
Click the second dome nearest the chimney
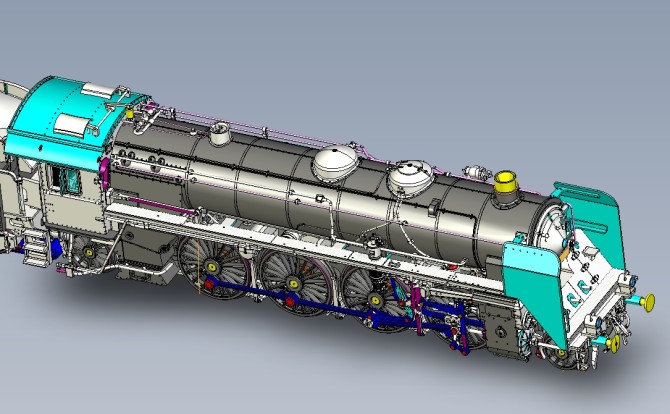tap(408, 177)
